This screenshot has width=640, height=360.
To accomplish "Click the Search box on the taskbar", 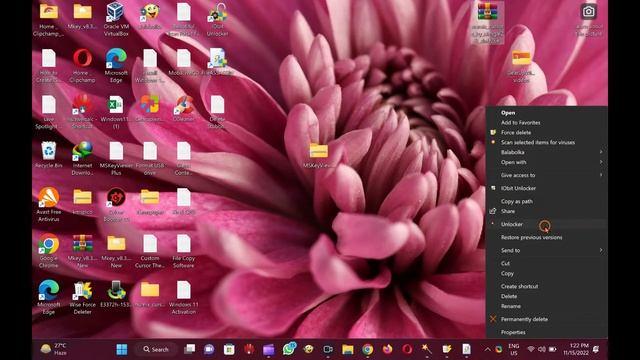I will pyautogui.click(x=156, y=349).
